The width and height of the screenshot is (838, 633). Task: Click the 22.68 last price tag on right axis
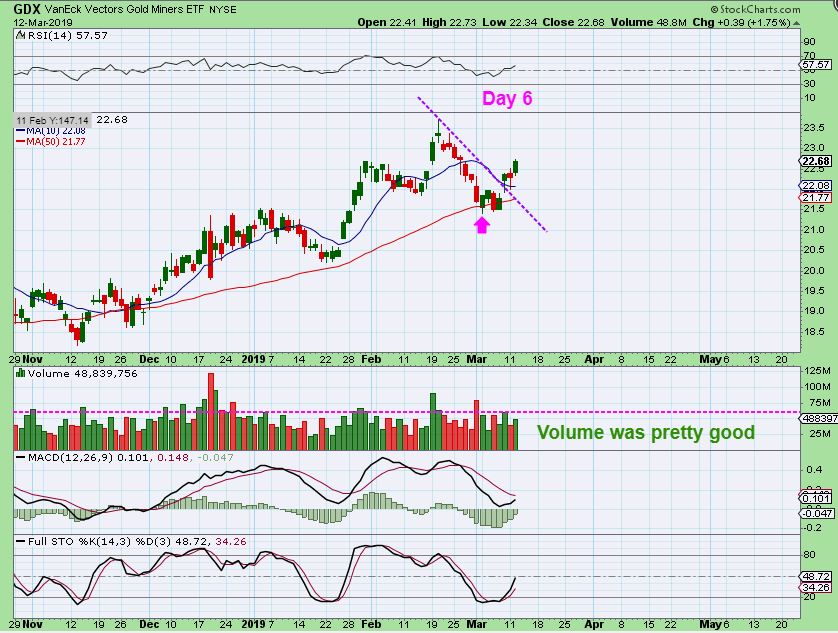(816, 161)
